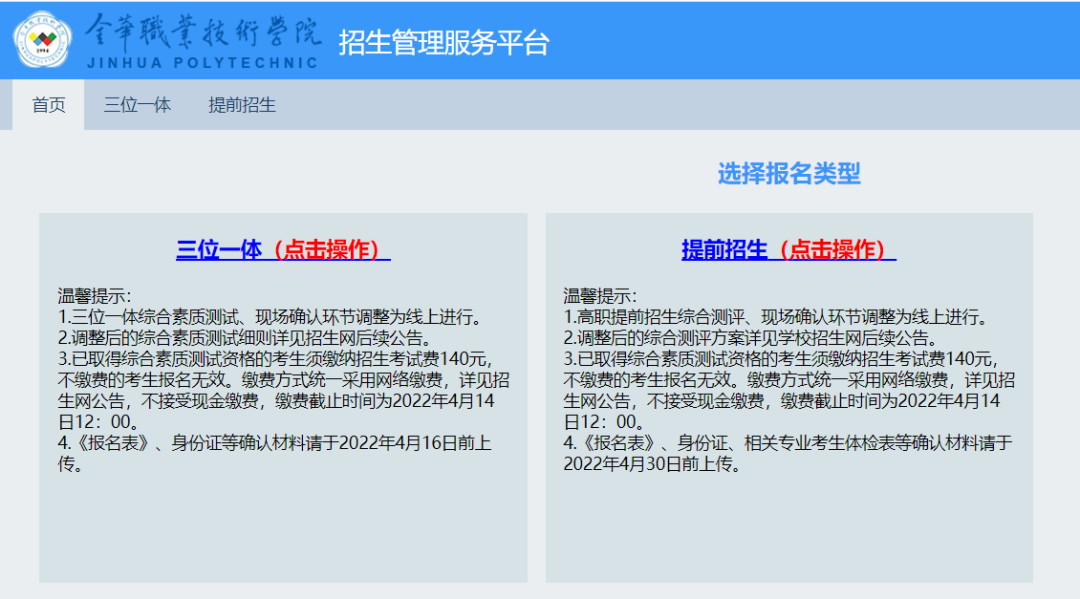Click 温馨提示 label in the 提前招生 card
The image size is (1080, 599).
point(599,296)
